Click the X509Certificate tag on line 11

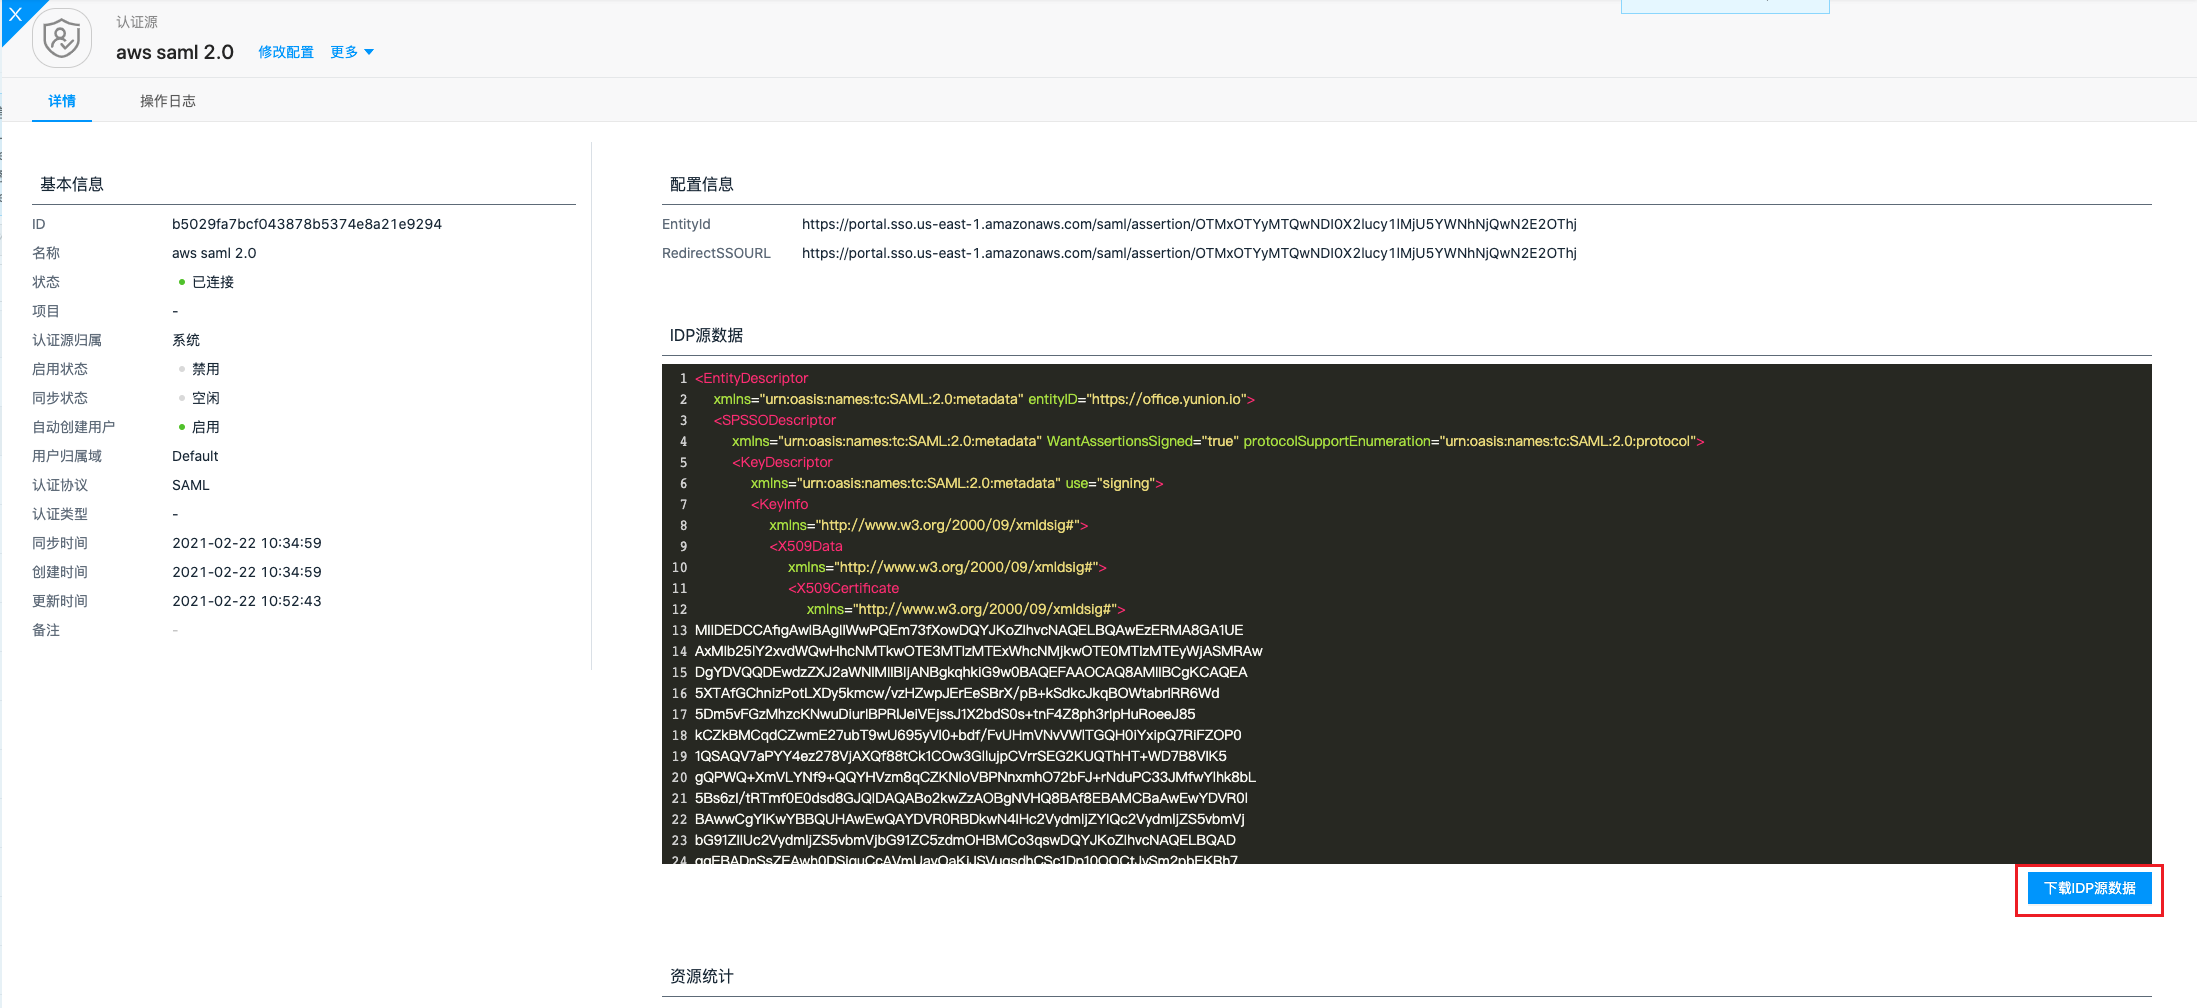[x=844, y=589]
